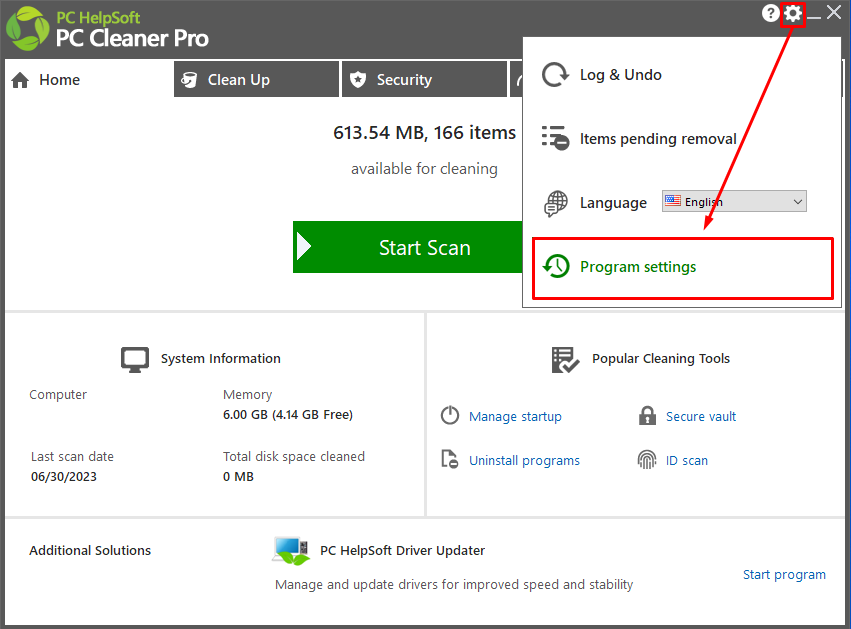
Task: Click the Driver Updater computer icon
Action: (x=291, y=550)
